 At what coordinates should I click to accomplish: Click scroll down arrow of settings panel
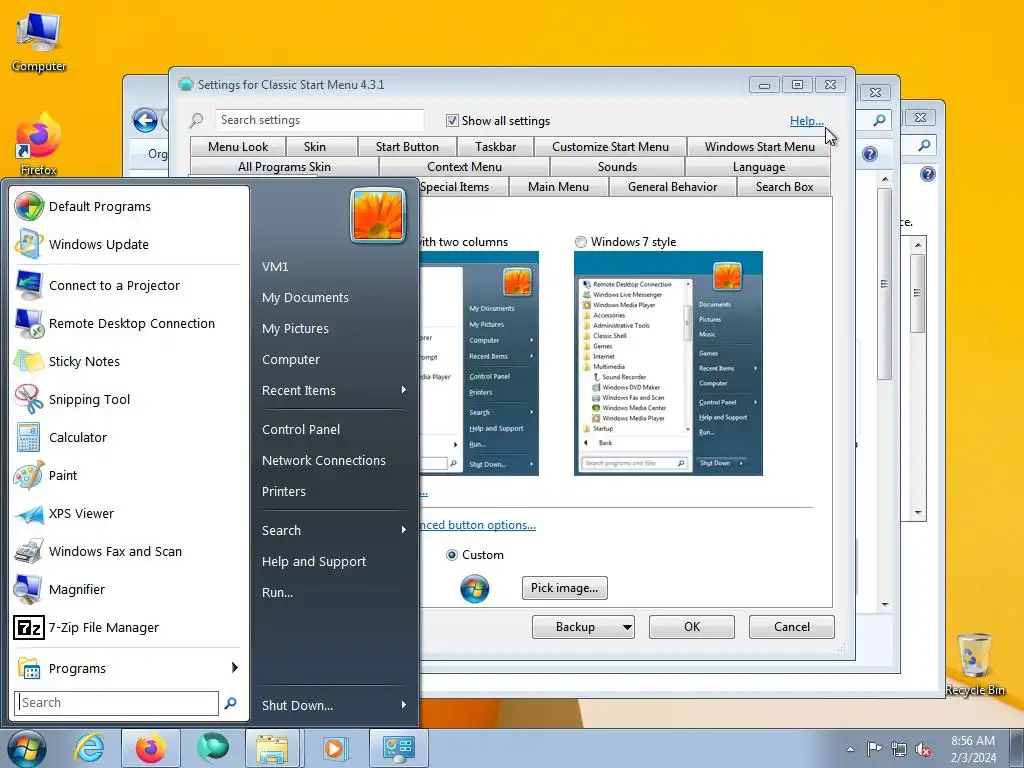(885, 604)
